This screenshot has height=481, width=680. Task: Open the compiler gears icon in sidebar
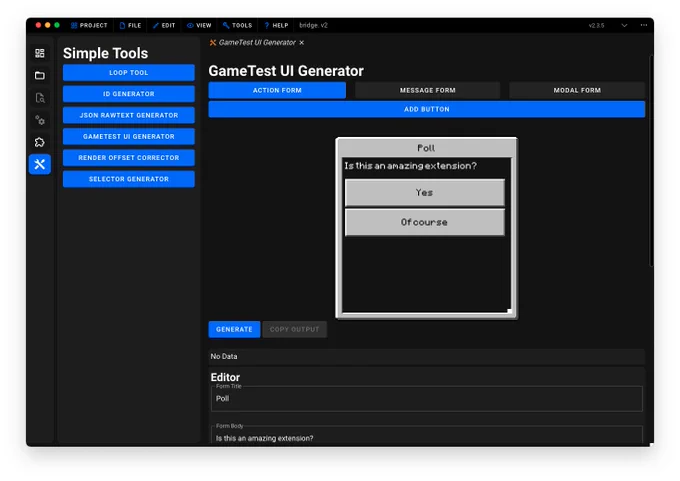coord(40,120)
